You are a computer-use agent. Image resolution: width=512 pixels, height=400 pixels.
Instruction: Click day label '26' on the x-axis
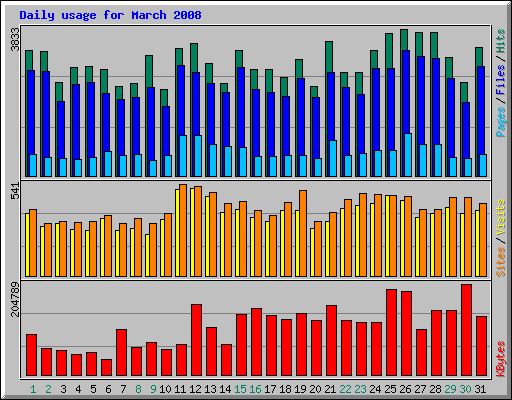405,389
